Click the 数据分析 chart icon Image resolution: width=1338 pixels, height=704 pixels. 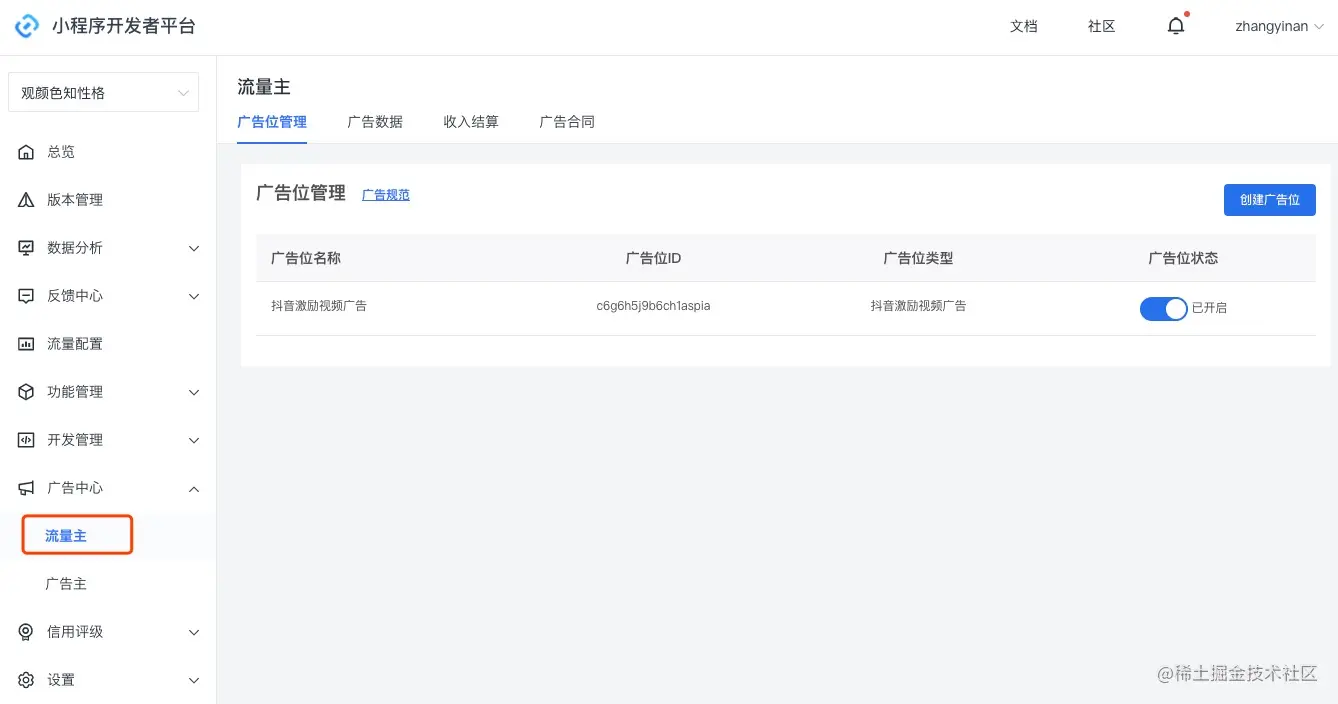pyautogui.click(x=27, y=248)
